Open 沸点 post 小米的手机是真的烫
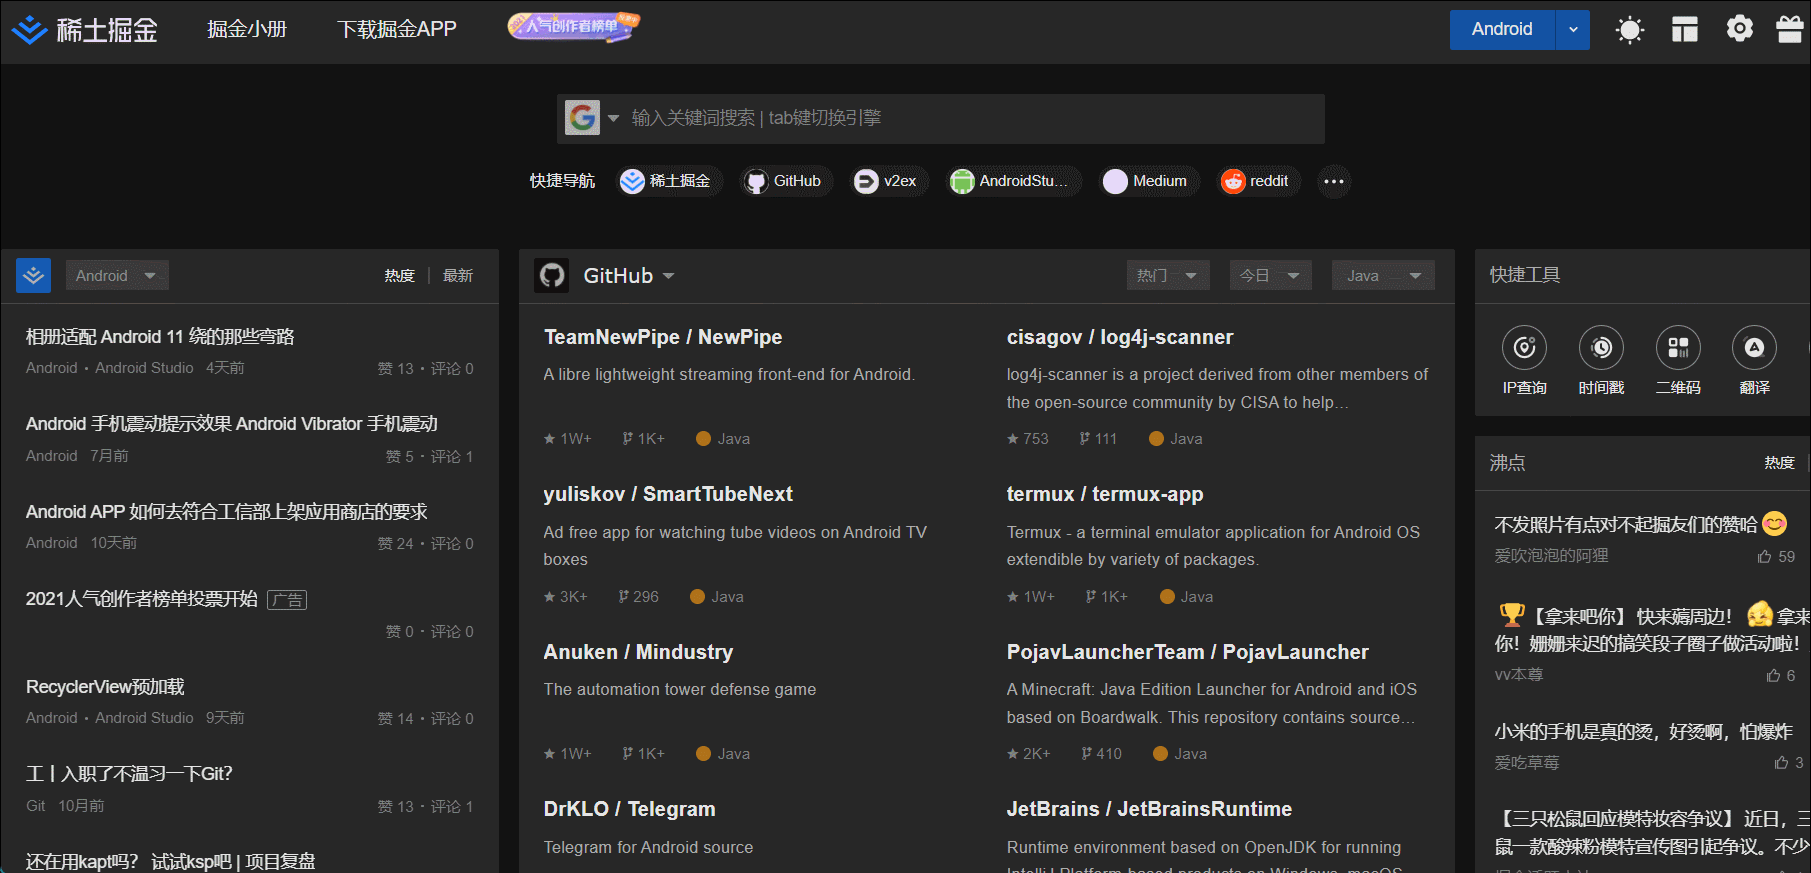This screenshot has width=1811, height=873. point(1644,732)
